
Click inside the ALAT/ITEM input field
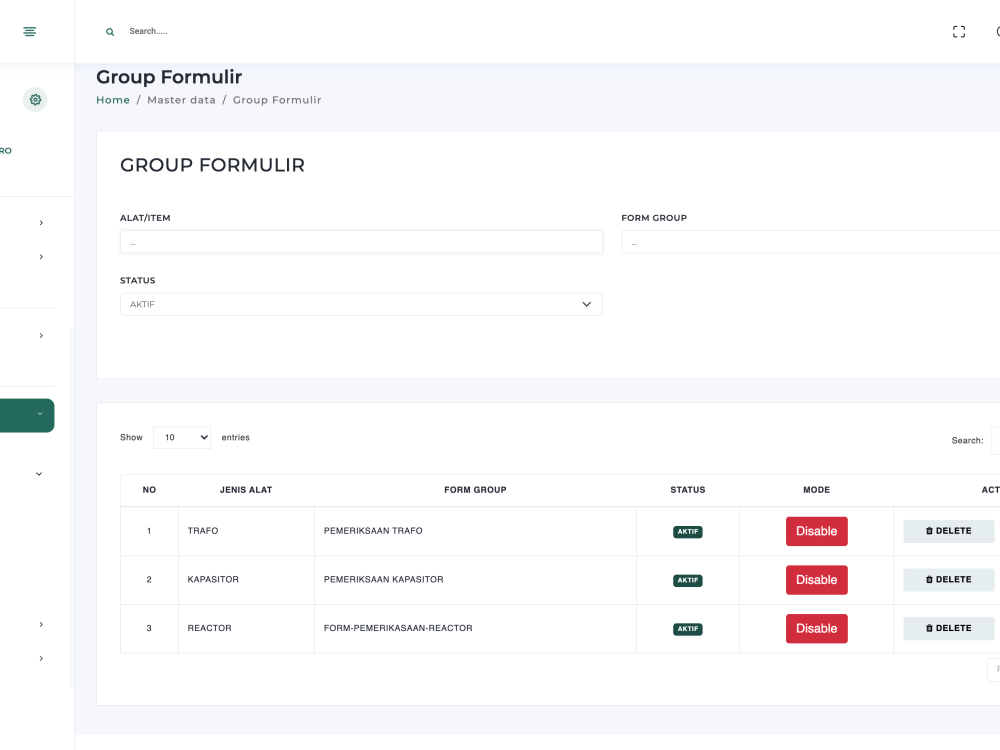pos(361,241)
